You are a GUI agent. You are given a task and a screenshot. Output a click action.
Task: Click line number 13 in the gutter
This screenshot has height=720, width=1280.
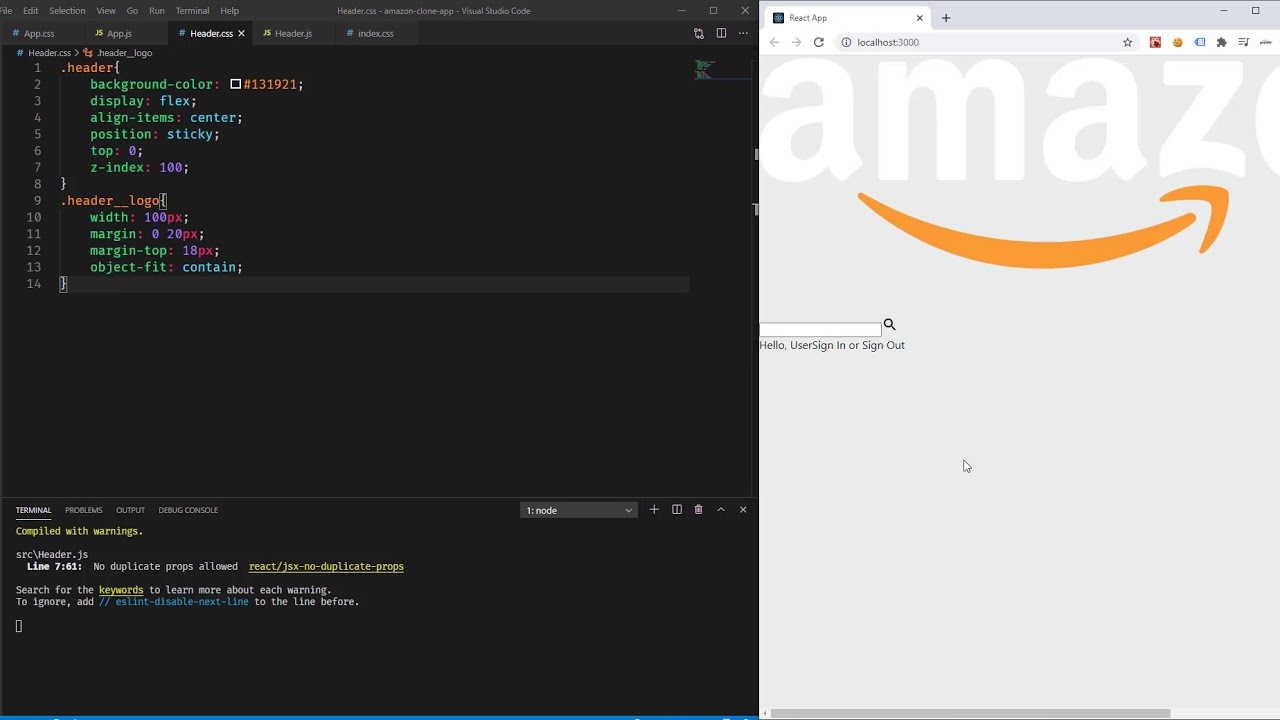coord(34,267)
